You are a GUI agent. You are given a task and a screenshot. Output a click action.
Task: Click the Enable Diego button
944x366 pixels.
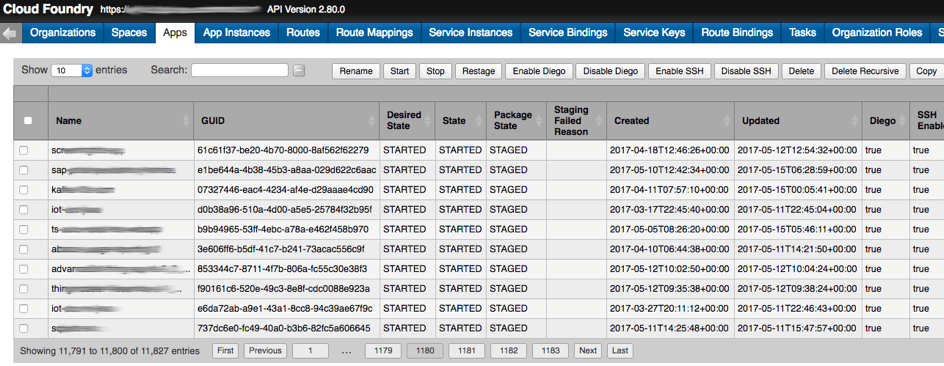click(539, 71)
